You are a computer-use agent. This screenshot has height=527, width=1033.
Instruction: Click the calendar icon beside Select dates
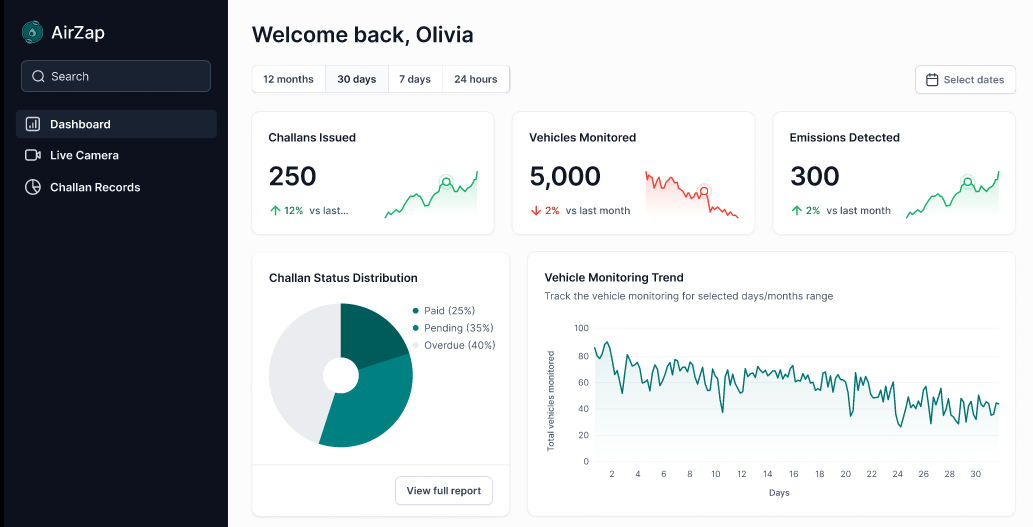pos(932,80)
